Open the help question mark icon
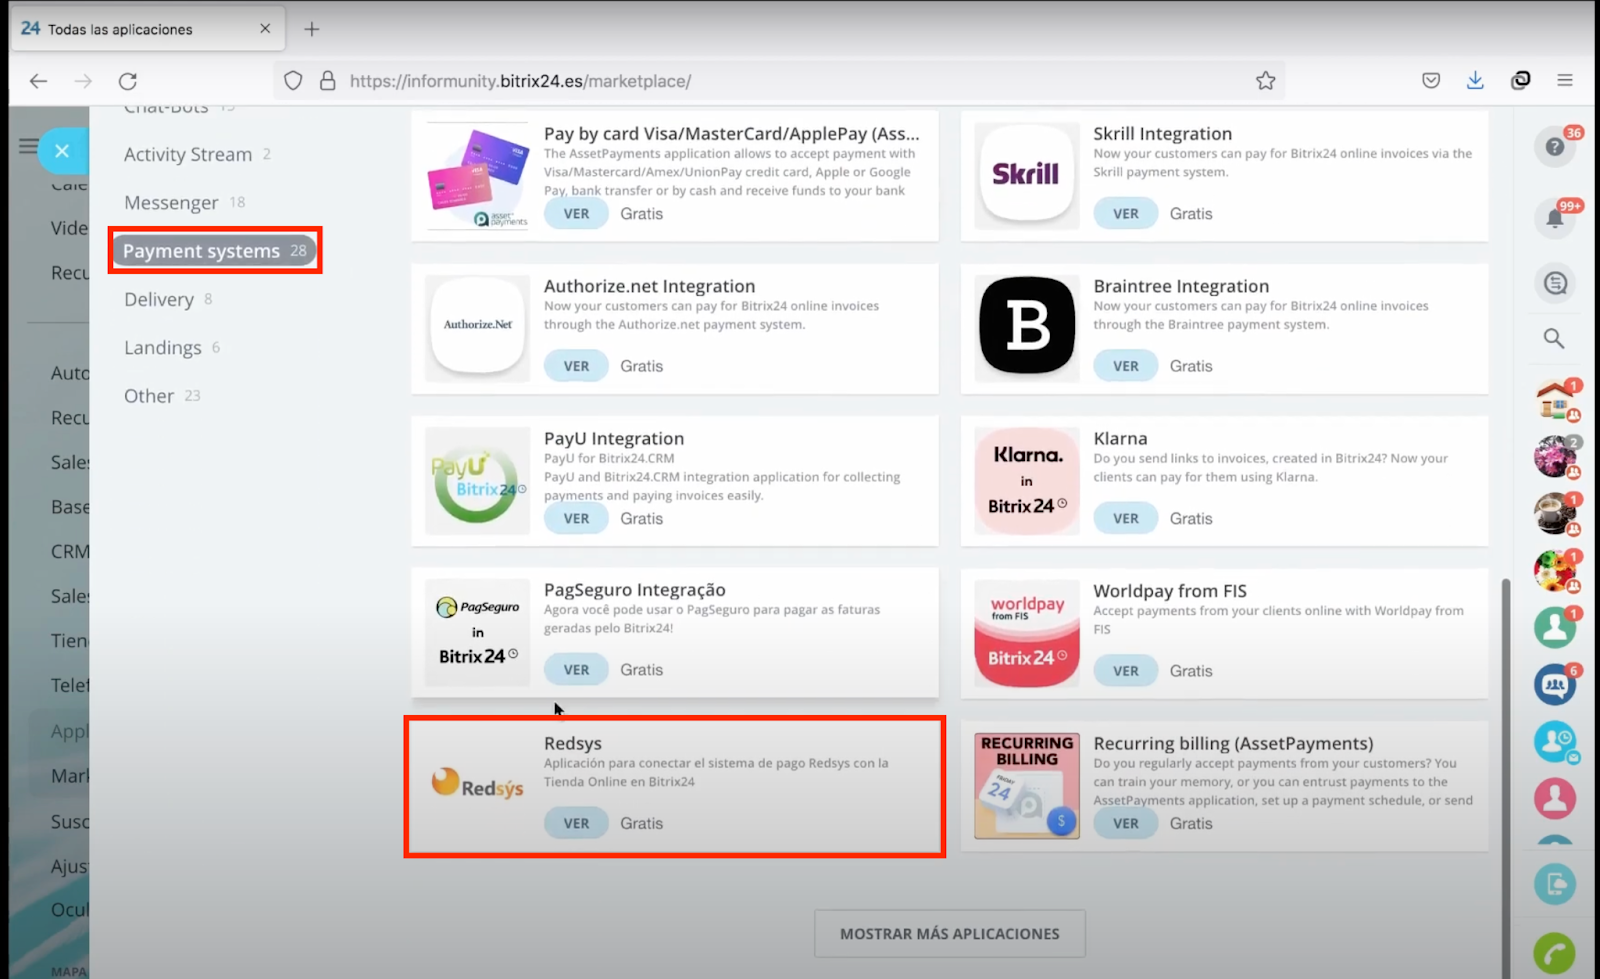The height and width of the screenshot is (979, 1600). (x=1555, y=147)
